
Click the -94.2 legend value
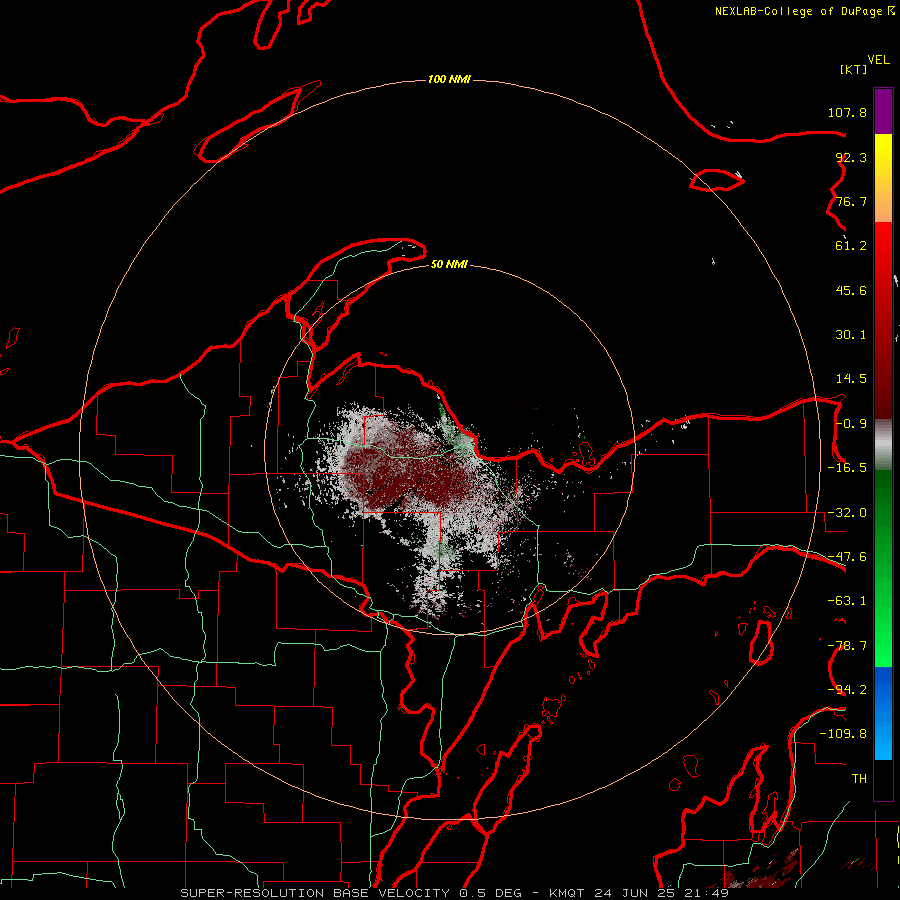pyautogui.click(x=847, y=690)
